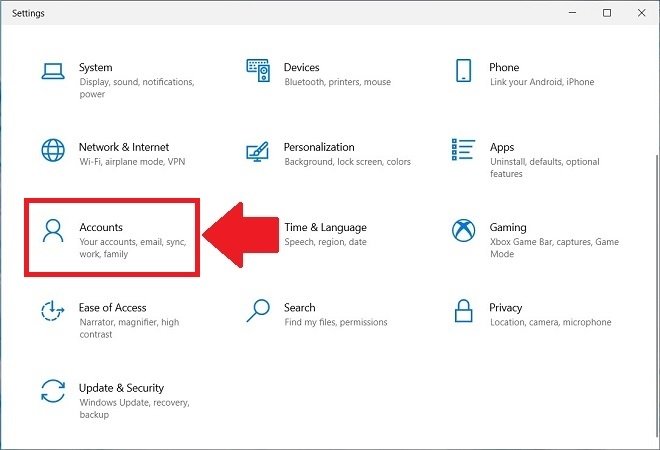
Task: Click the vertical scrollbar of Settings
Action: 657,295
